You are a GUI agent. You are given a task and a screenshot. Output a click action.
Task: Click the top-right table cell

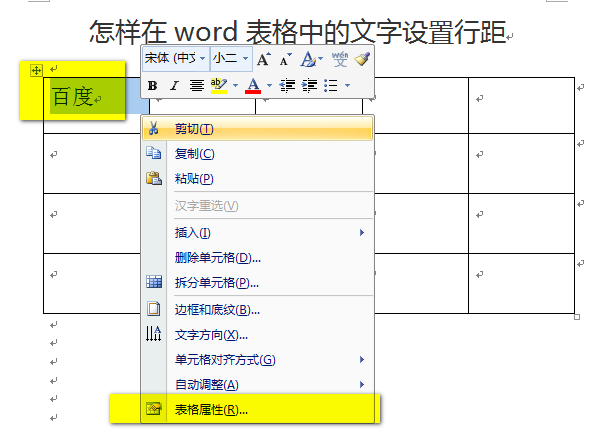pyautogui.click(x=522, y=105)
